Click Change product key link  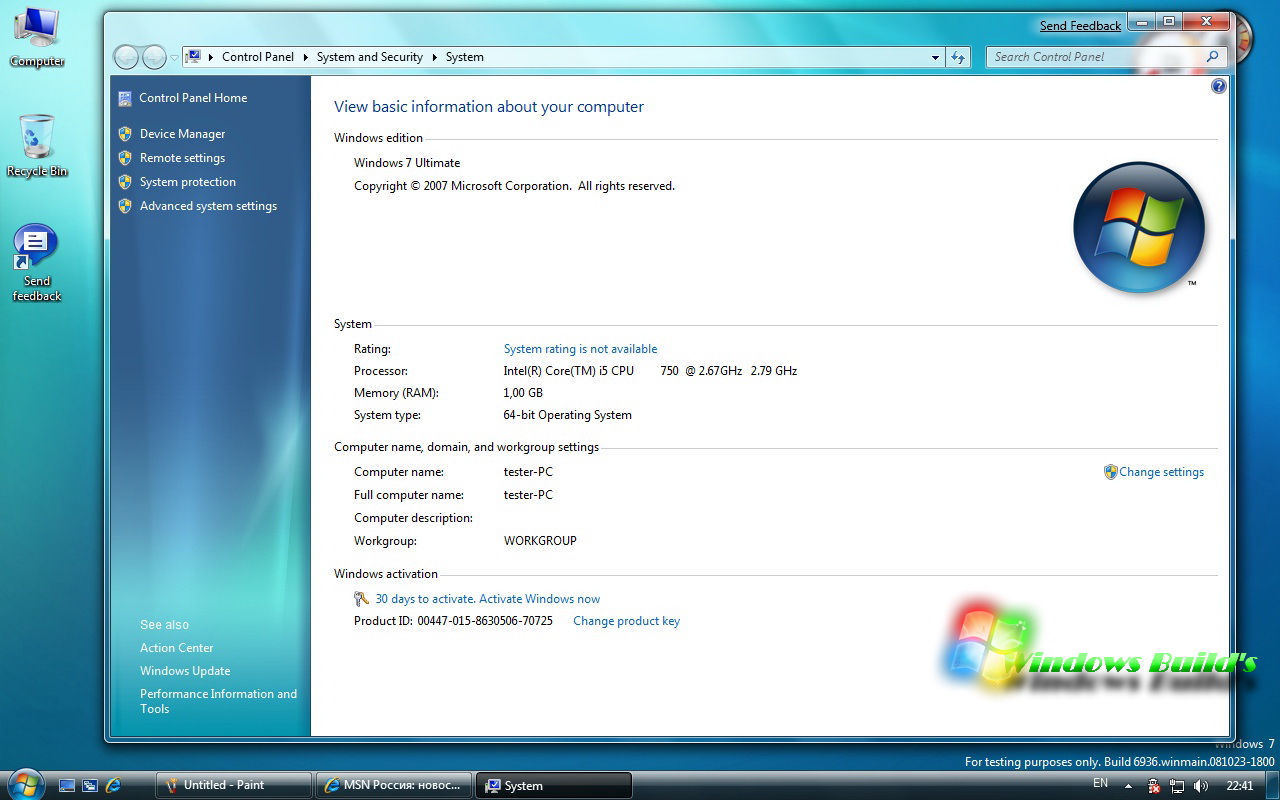coord(626,621)
